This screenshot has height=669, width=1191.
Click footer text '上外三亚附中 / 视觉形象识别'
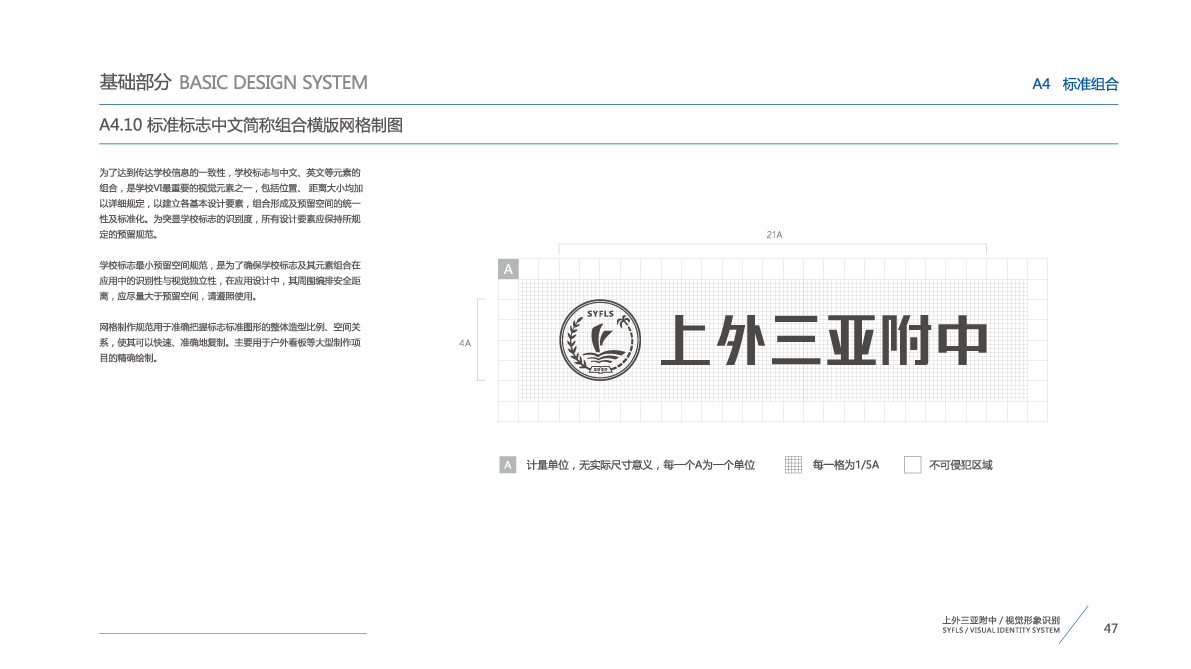point(1000,620)
